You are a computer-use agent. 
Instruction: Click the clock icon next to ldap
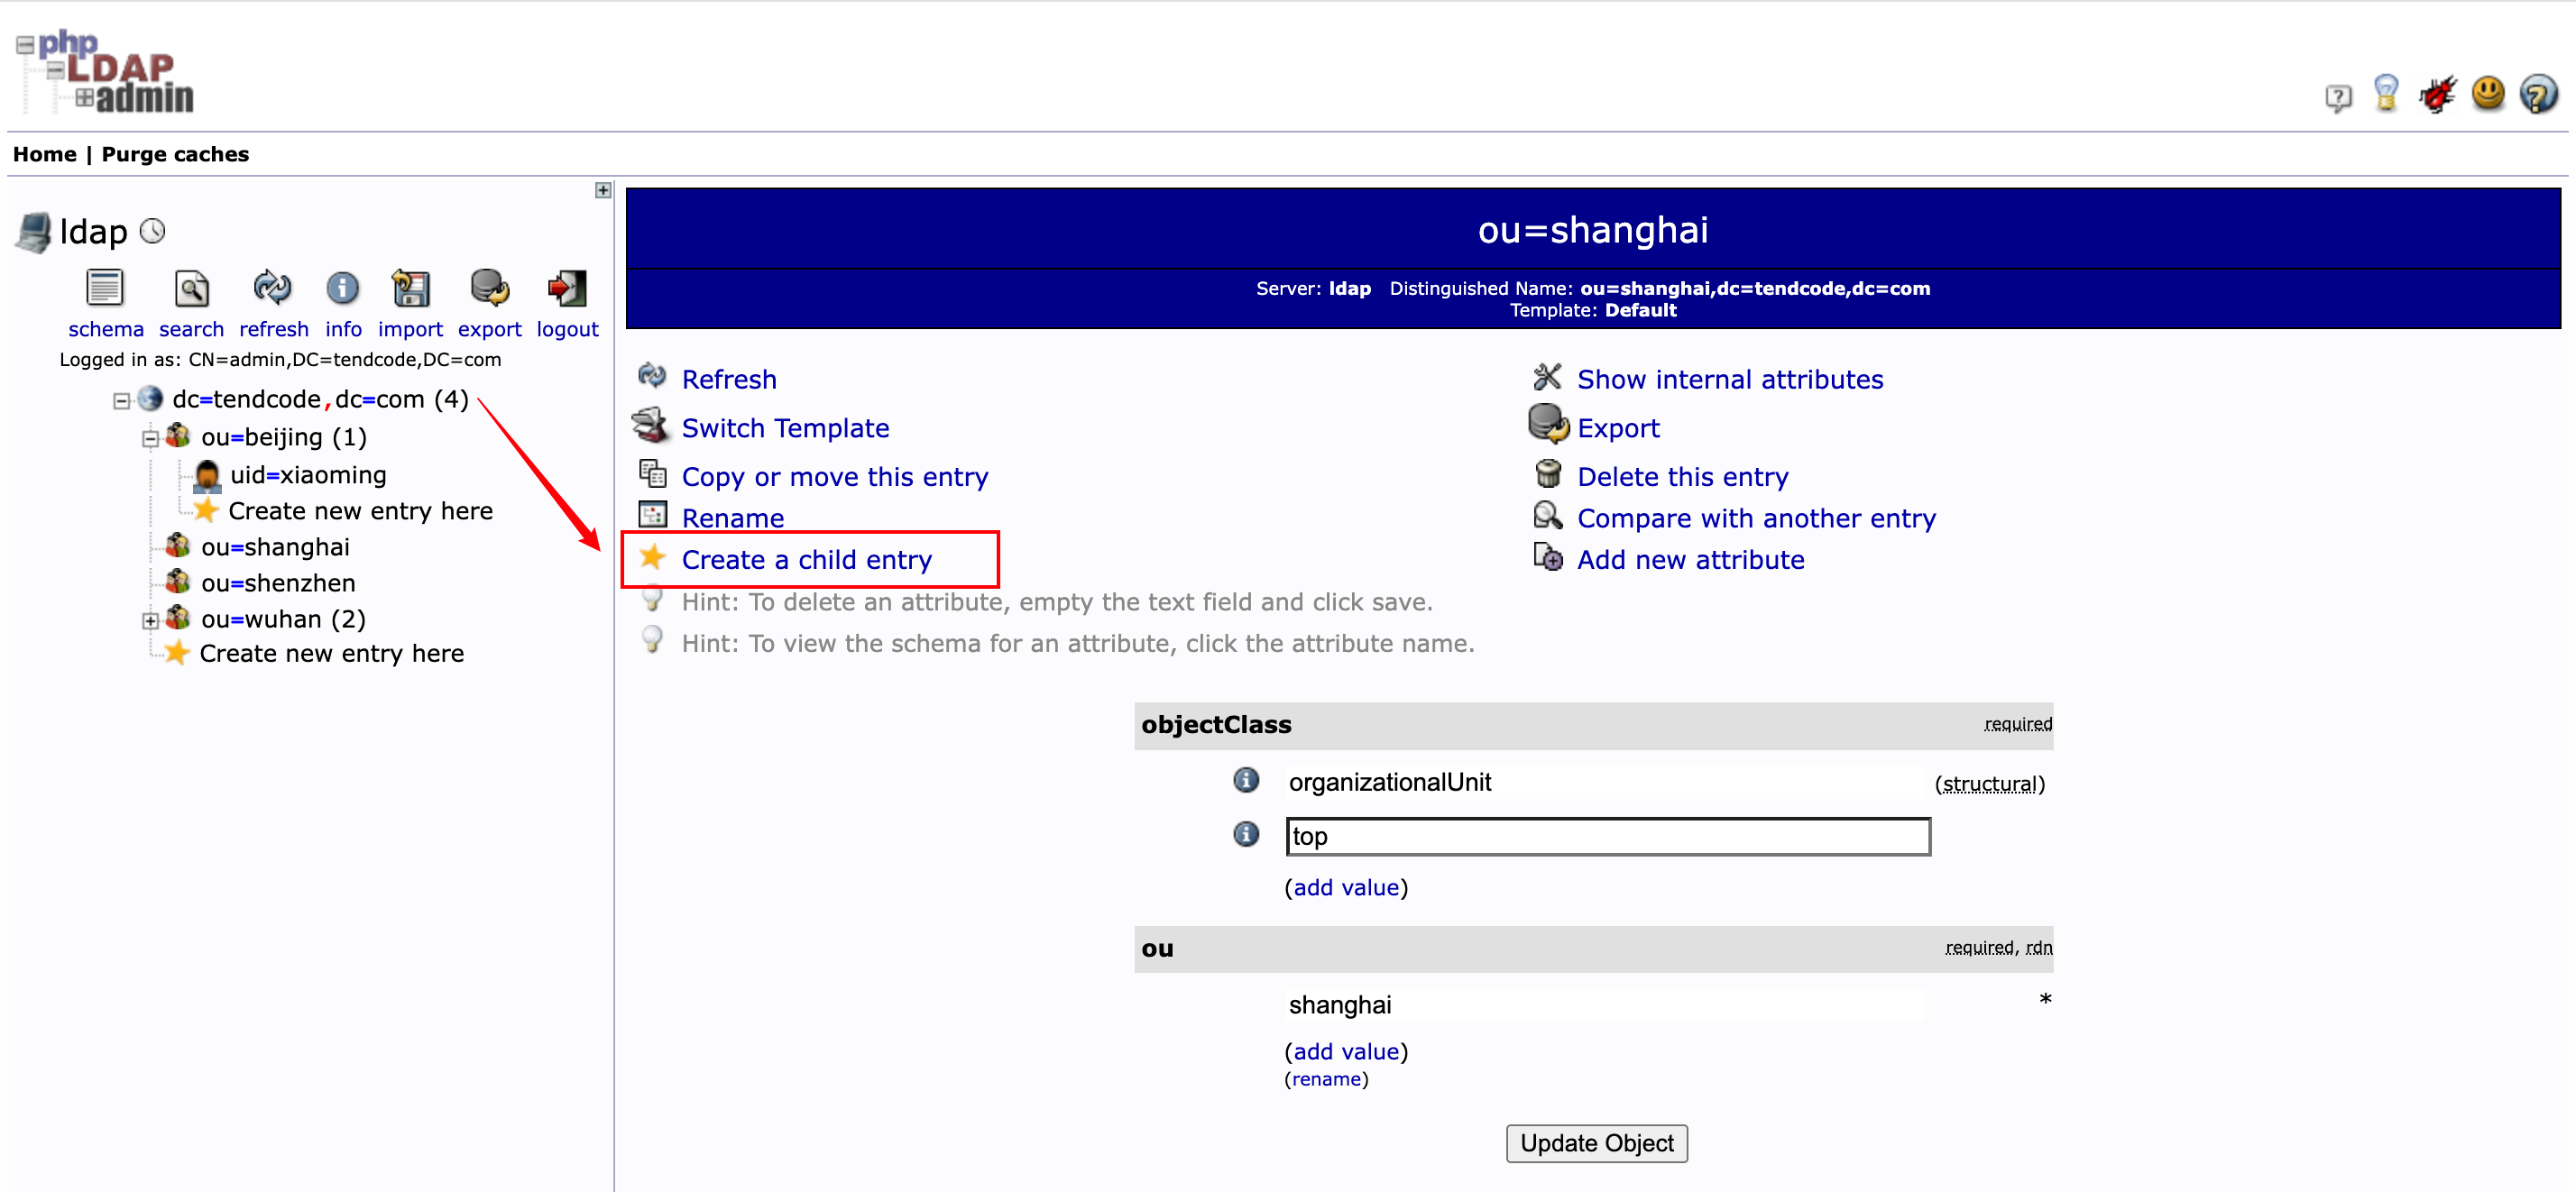[152, 231]
